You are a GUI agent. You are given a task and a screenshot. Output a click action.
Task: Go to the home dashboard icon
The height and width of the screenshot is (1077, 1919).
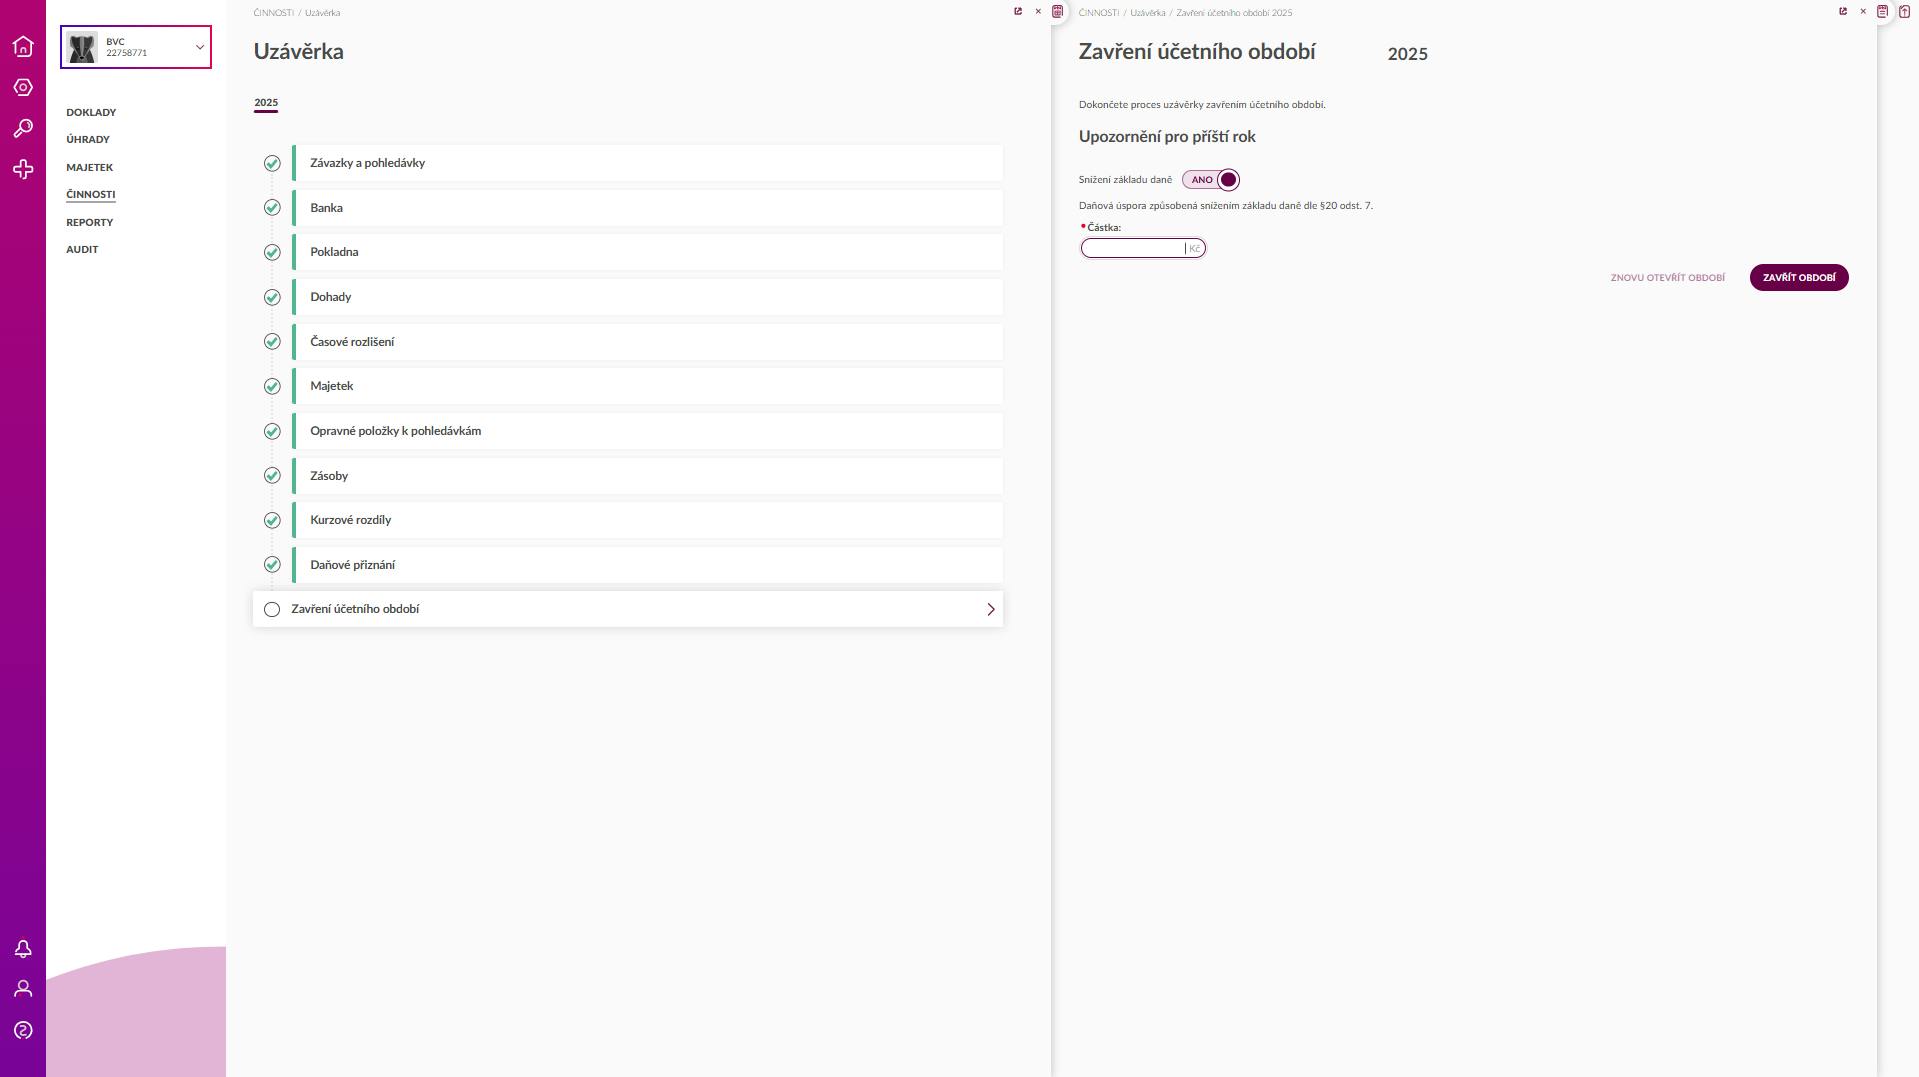[x=23, y=47]
